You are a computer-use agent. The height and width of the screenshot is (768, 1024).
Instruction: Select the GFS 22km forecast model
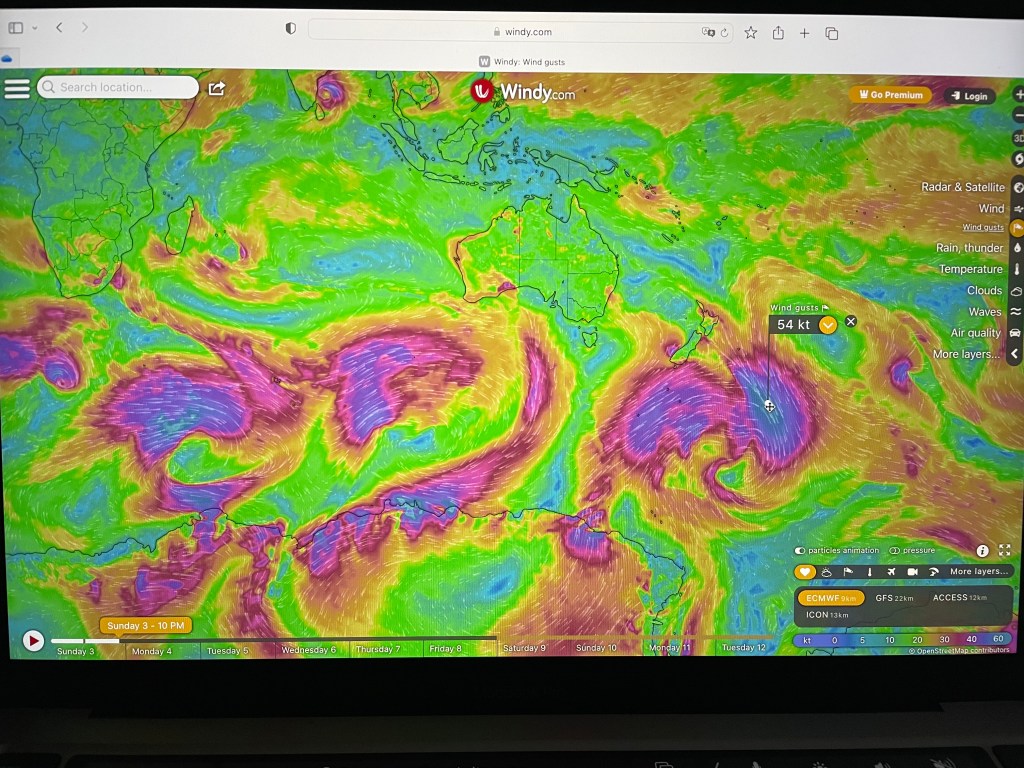894,598
